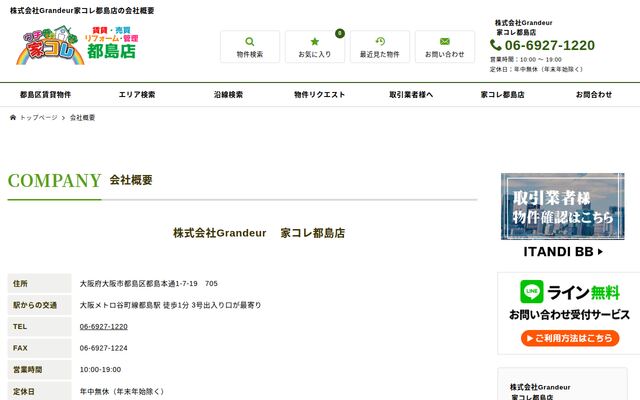Open 最近見た物件 history button
Viewport: 640px width, 400px height.
(380, 47)
